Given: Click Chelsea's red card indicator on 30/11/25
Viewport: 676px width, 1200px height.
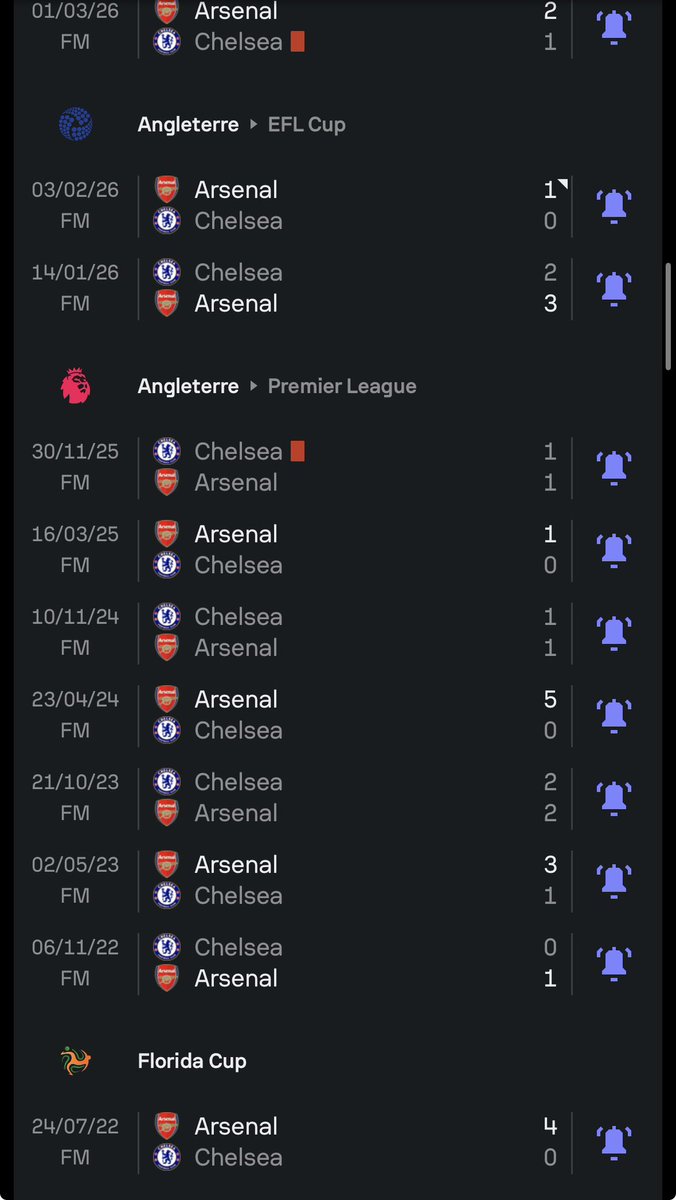Looking at the screenshot, I should [x=297, y=452].
